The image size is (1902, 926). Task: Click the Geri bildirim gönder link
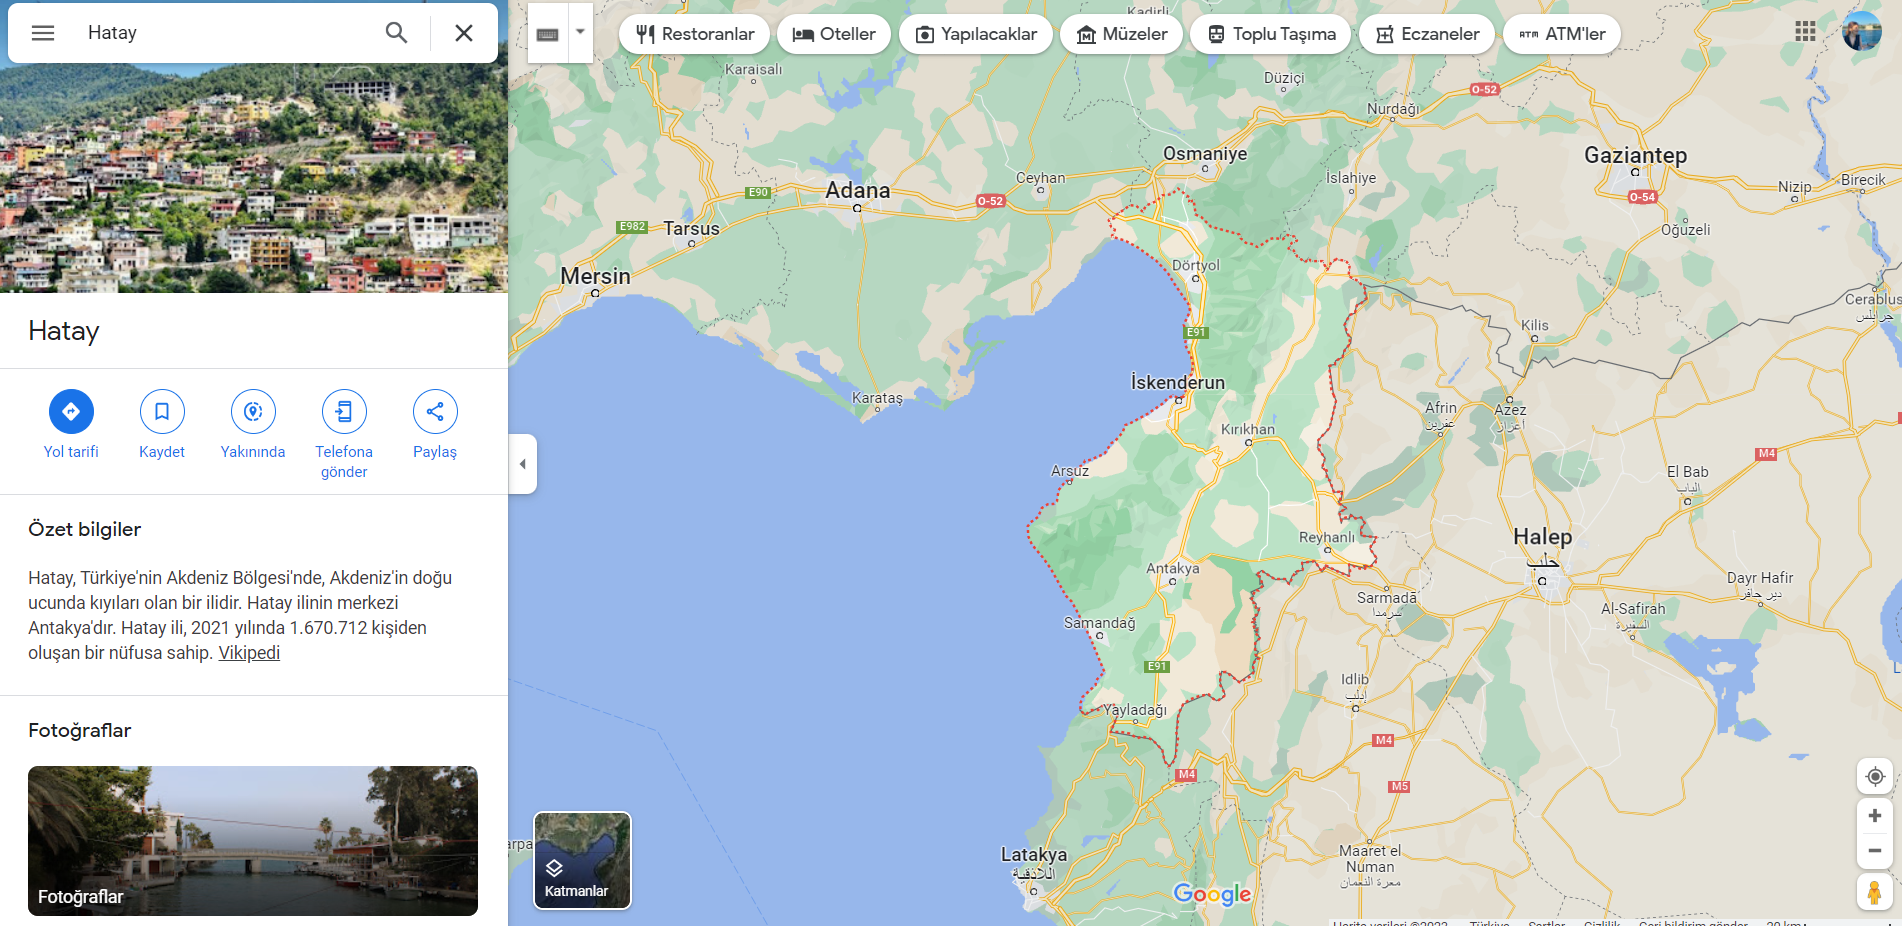(1690, 923)
